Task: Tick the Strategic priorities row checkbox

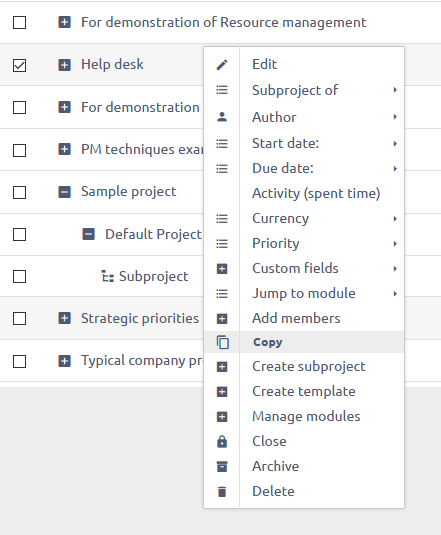Action: [x=19, y=318]
